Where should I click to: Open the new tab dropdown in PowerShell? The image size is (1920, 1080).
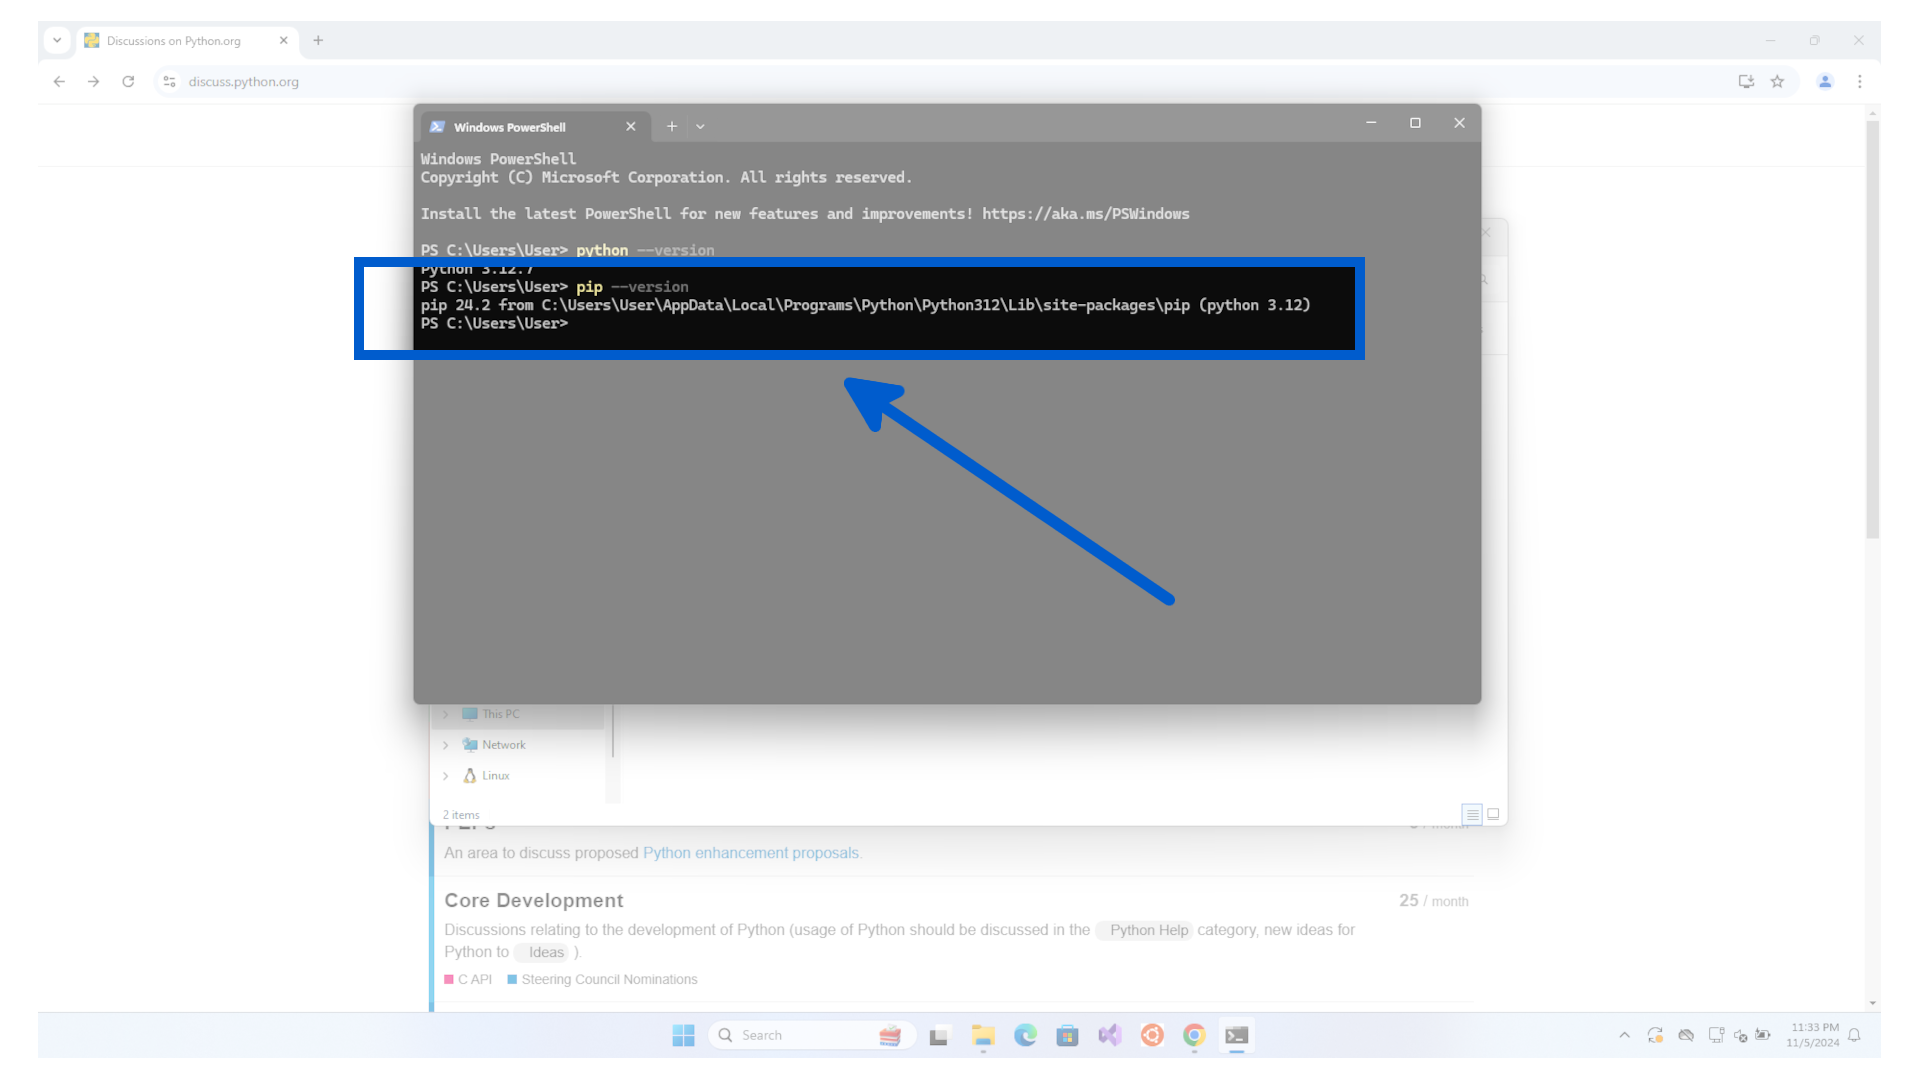point(700,126)
